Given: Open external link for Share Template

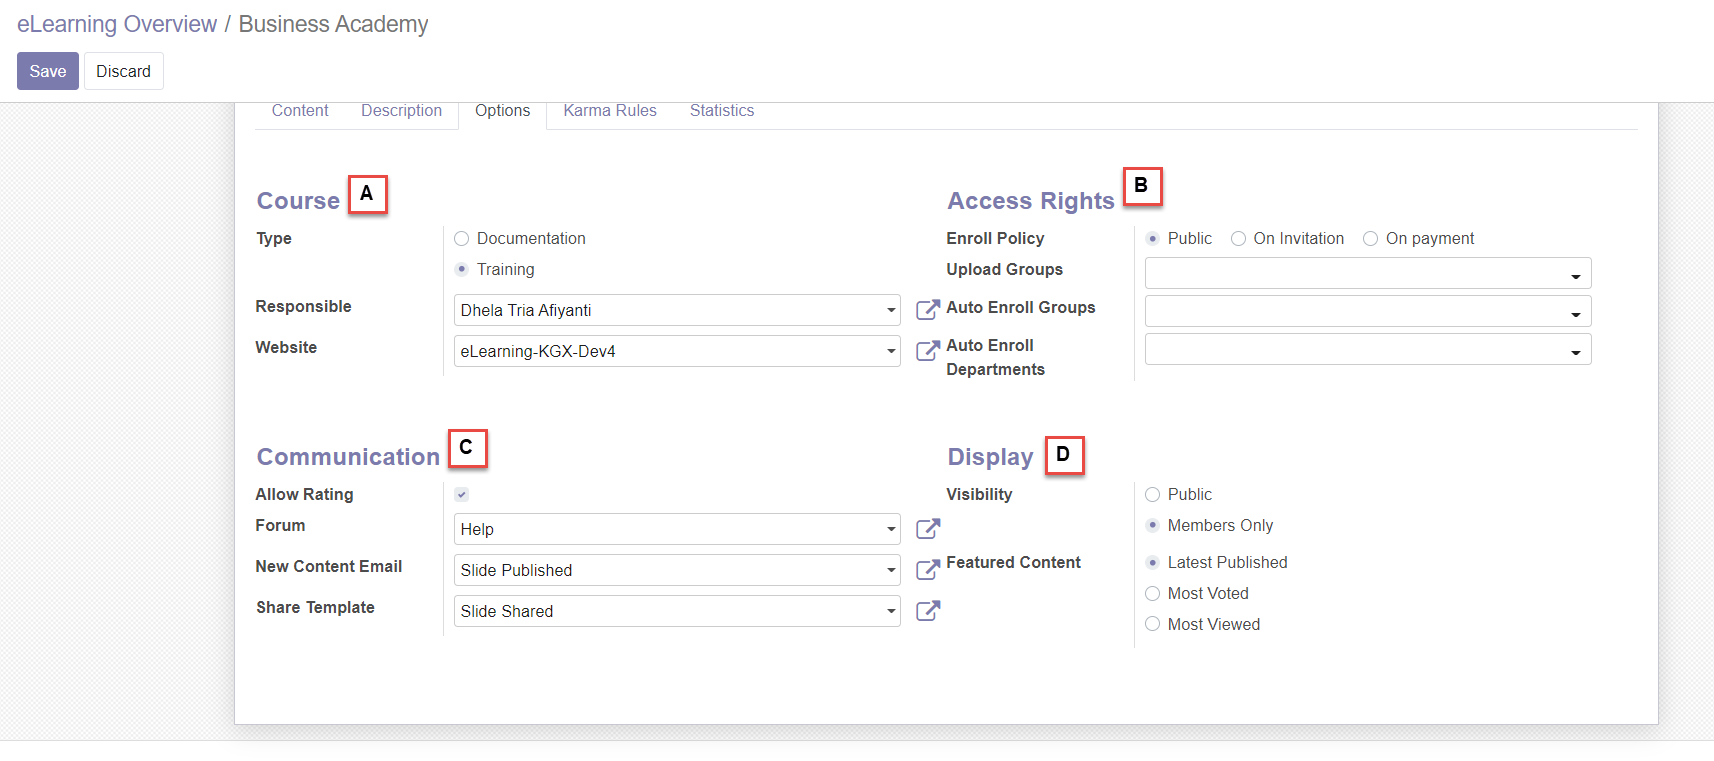Looking at the screenshot, I should click(928, 611).
